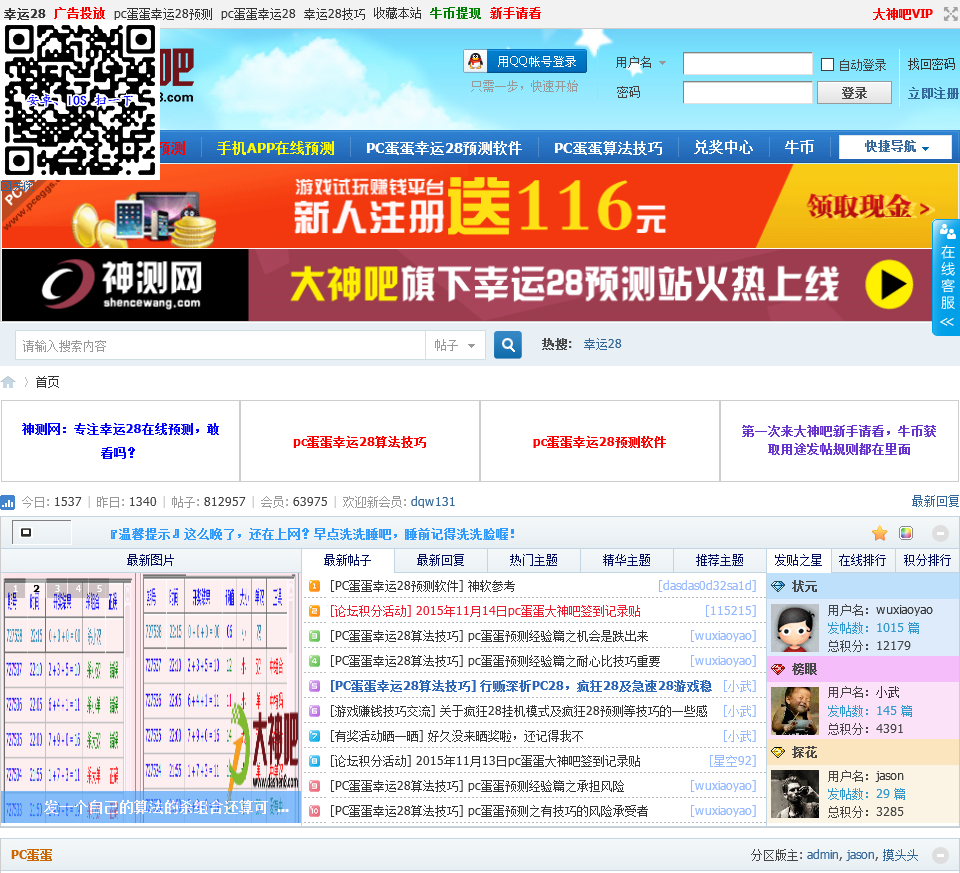Click the QQ account login button
The image size is (960, 873).
[x=525, y=61]
